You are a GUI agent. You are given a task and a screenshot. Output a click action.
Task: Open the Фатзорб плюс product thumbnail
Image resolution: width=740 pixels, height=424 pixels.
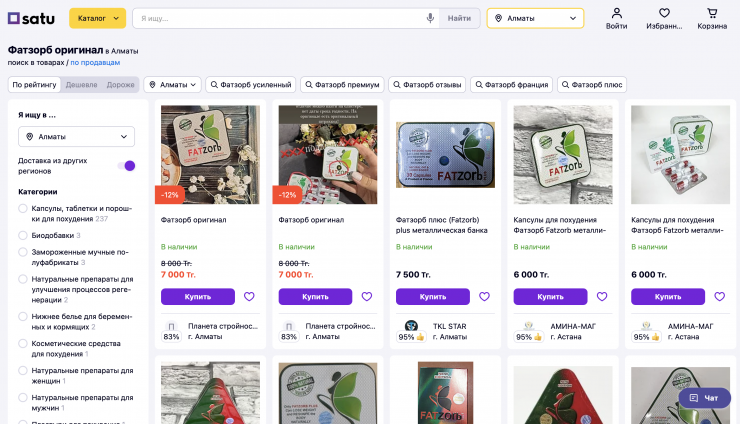445,155
